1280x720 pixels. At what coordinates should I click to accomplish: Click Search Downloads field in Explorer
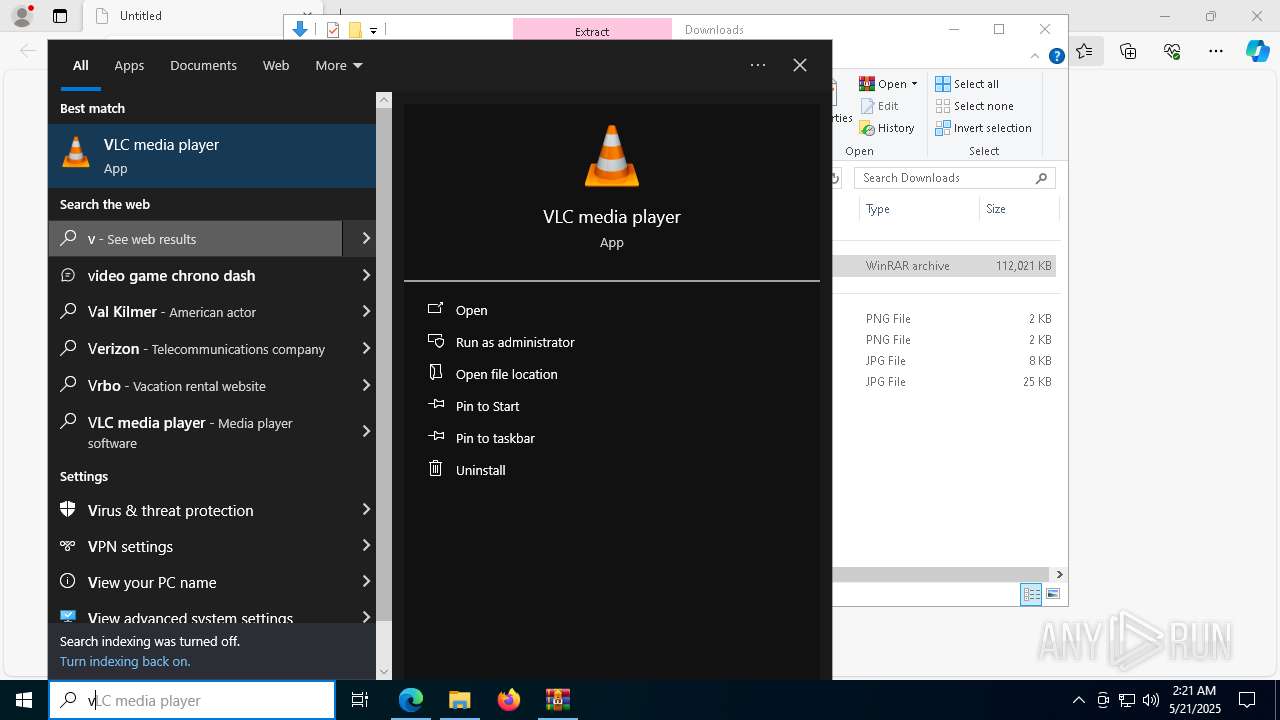[x=955, y=178]
